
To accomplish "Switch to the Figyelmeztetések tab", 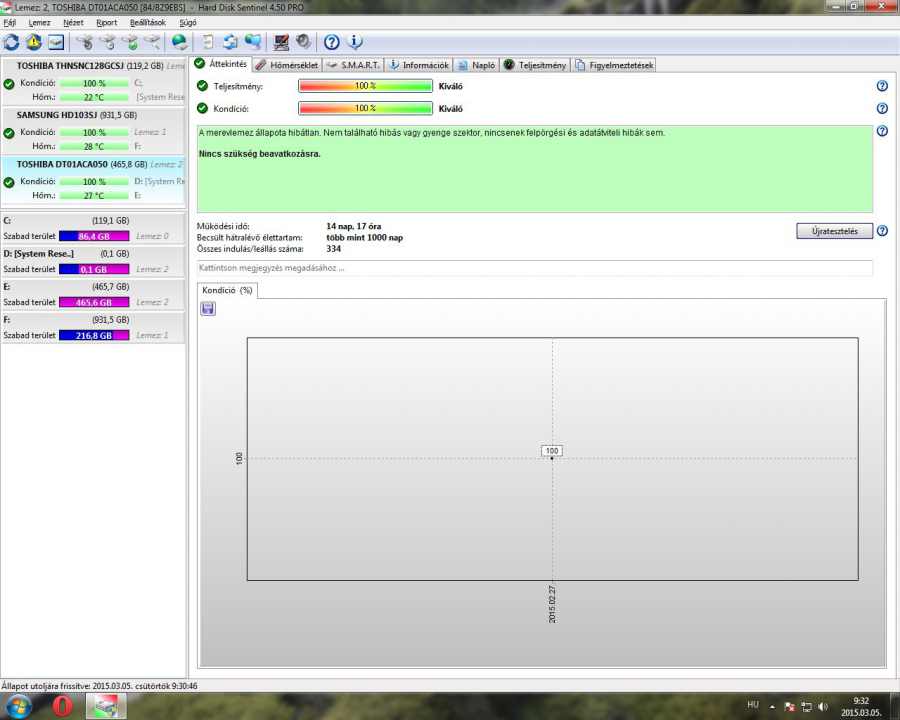I will pyautogui.click(x=614, y=65).
